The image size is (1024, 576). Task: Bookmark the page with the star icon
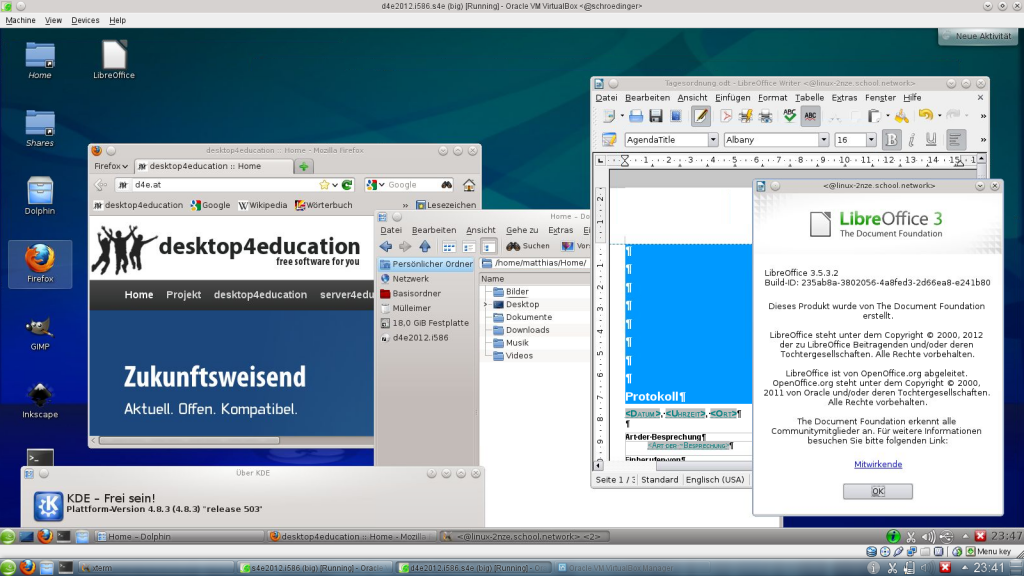pos(325,185)
